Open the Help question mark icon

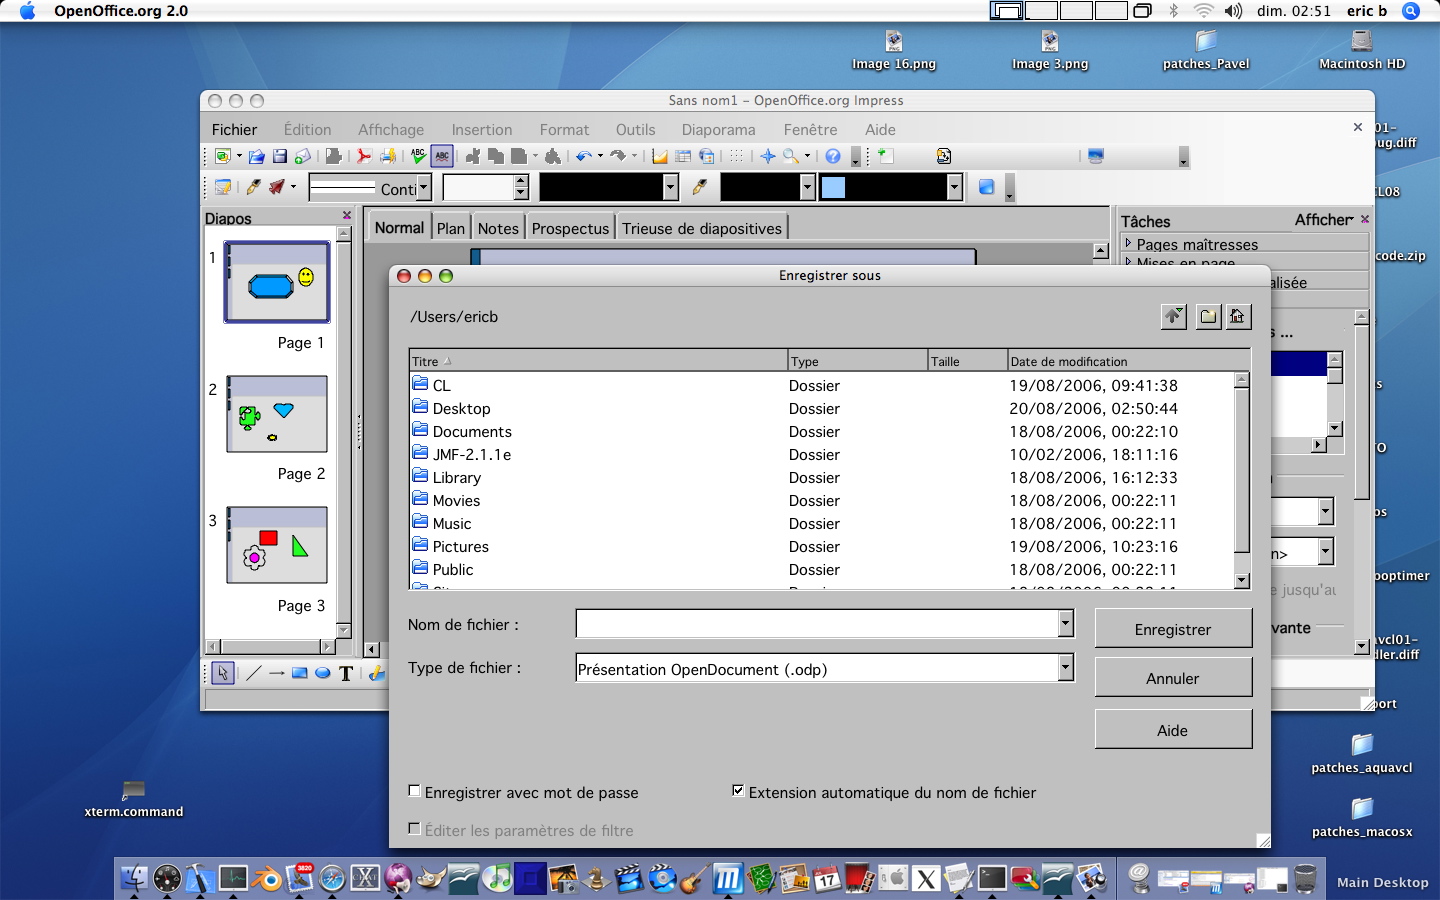pos(833,156)
